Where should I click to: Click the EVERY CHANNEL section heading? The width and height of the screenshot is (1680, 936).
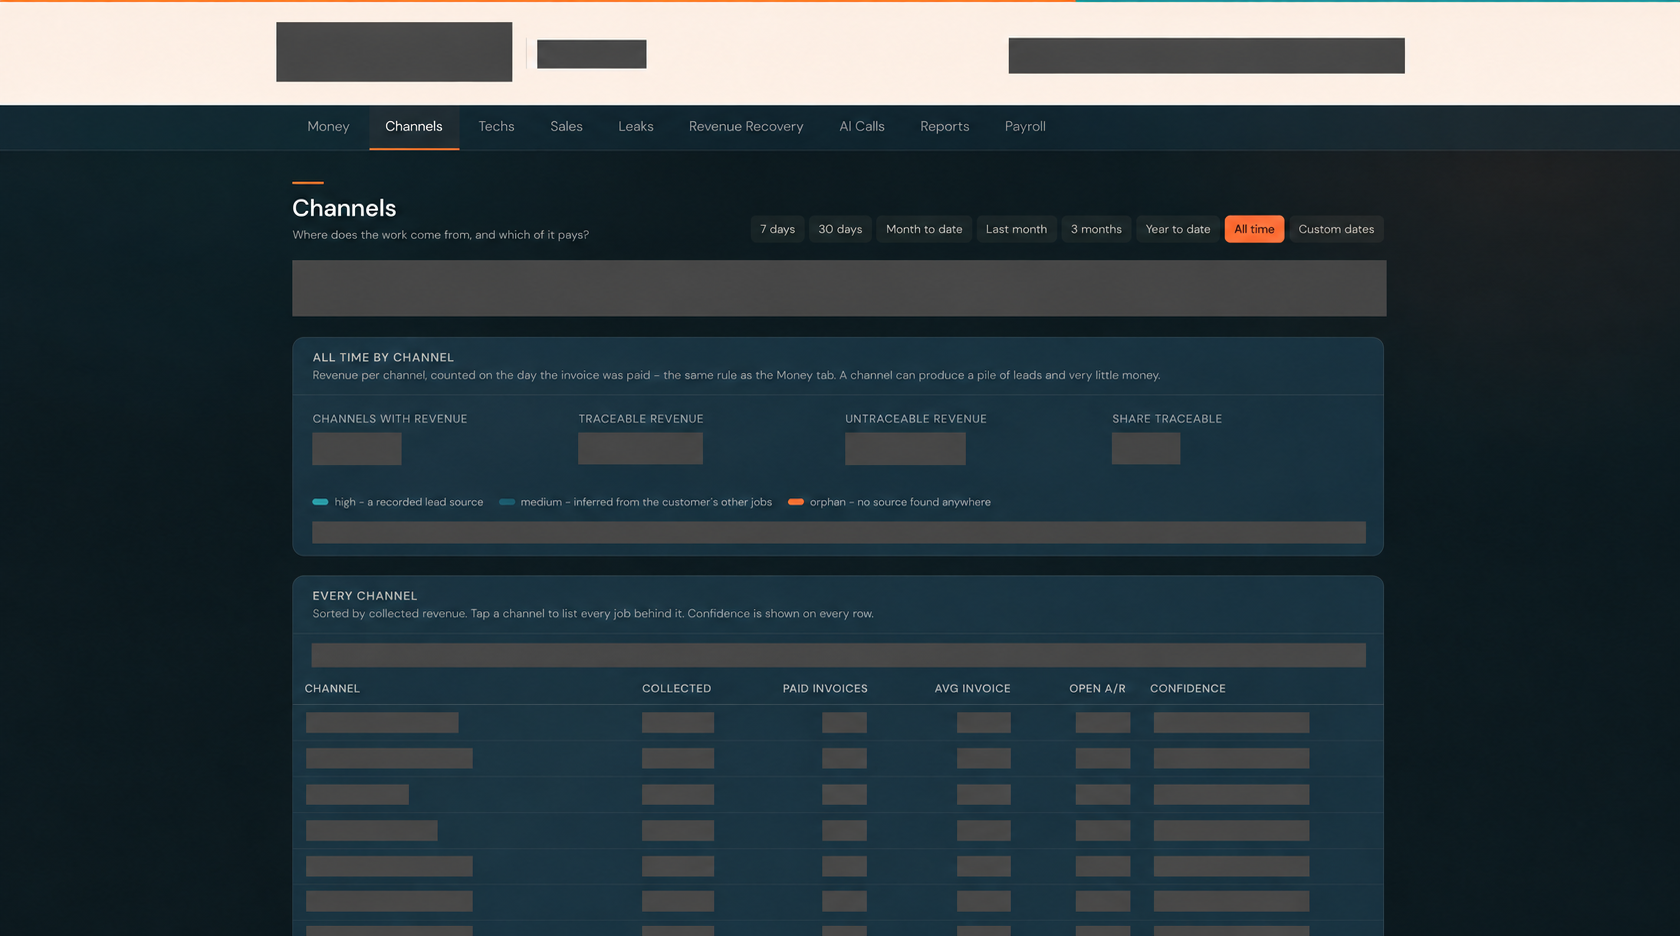tap(365, 596)
